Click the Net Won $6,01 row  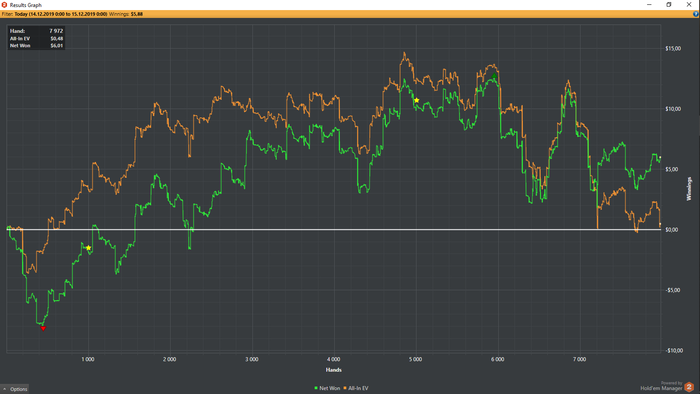(36, 46)
